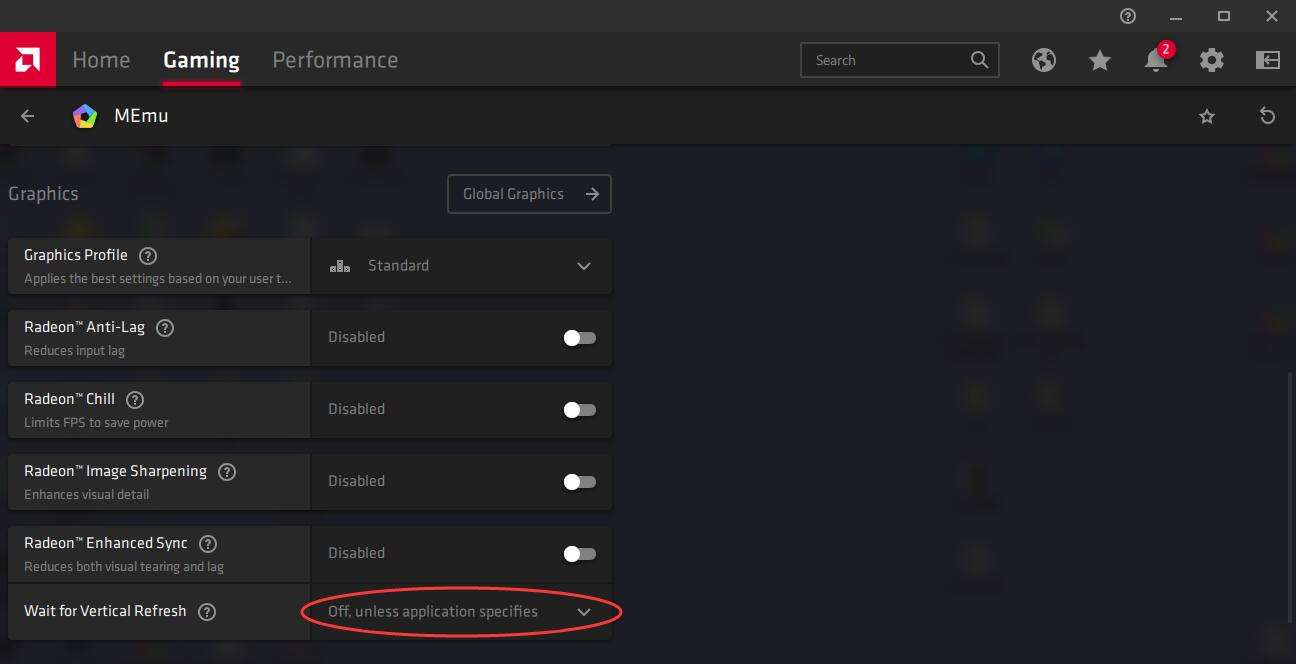Open the settings gear
1296x664 pixels.
1212,60
